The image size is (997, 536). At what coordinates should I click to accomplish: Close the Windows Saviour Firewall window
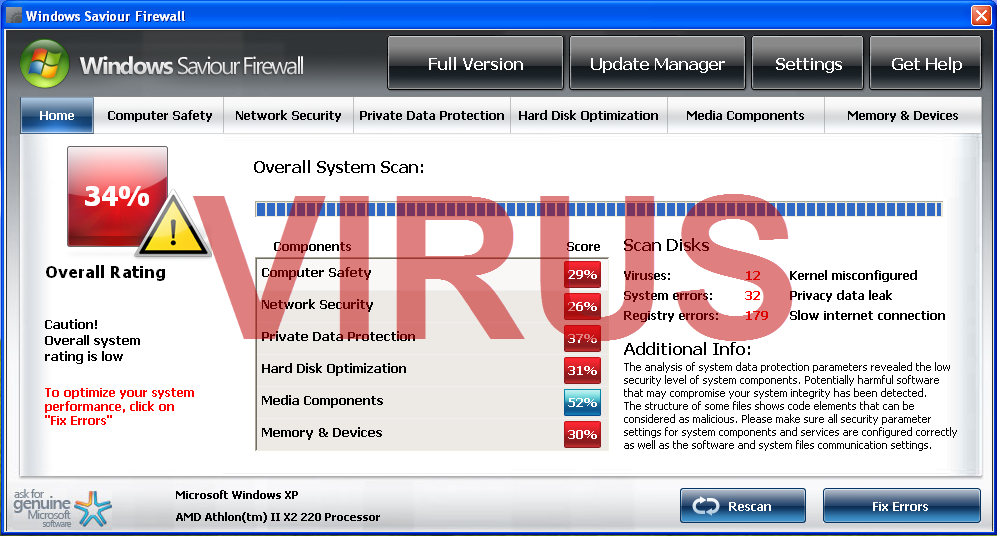(x=981, y=15)
